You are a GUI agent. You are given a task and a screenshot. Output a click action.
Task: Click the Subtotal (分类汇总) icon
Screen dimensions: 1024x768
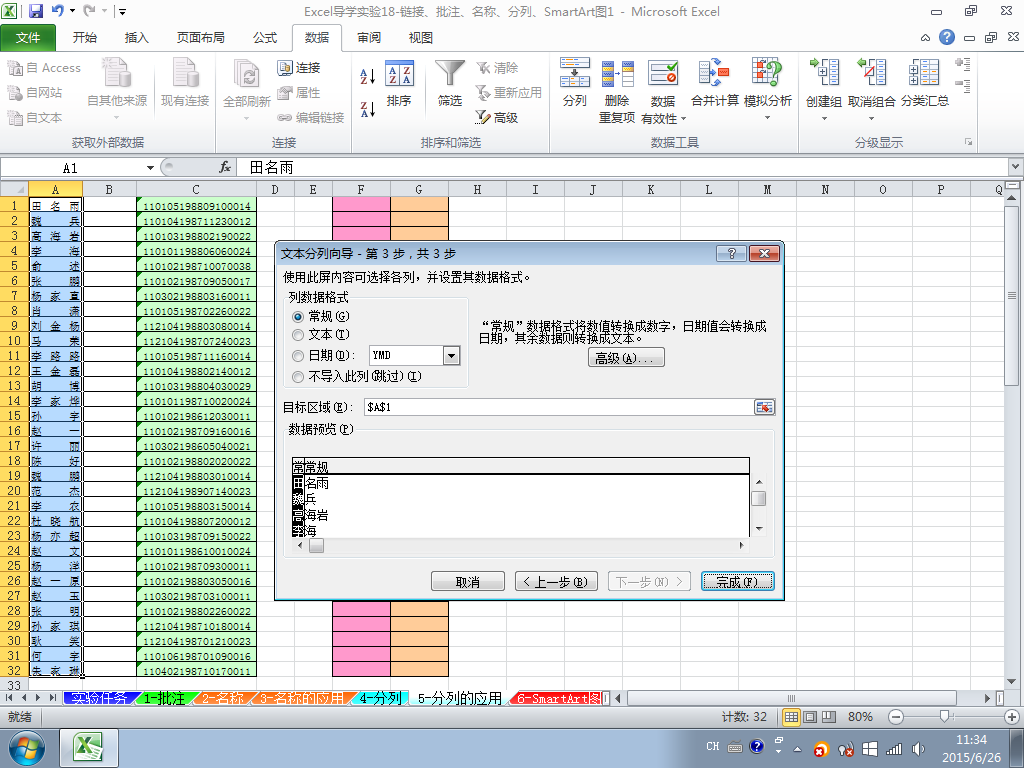coord(925,83)
